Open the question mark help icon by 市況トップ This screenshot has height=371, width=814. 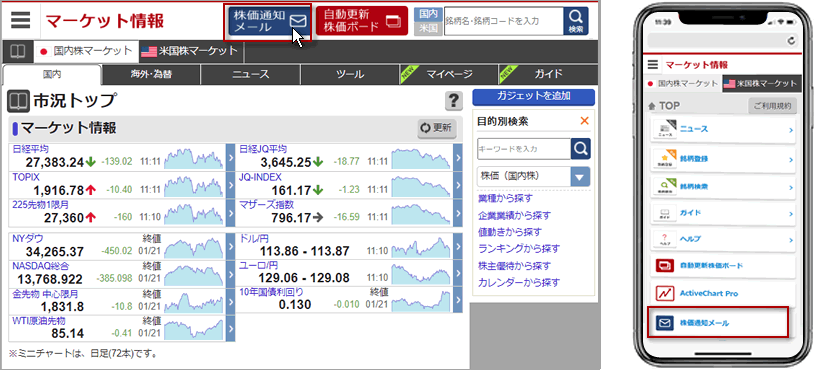[454, 101]
